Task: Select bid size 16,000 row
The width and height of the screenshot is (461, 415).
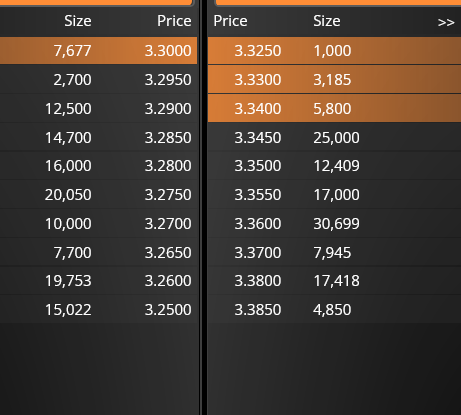Action: coord(99,166)
